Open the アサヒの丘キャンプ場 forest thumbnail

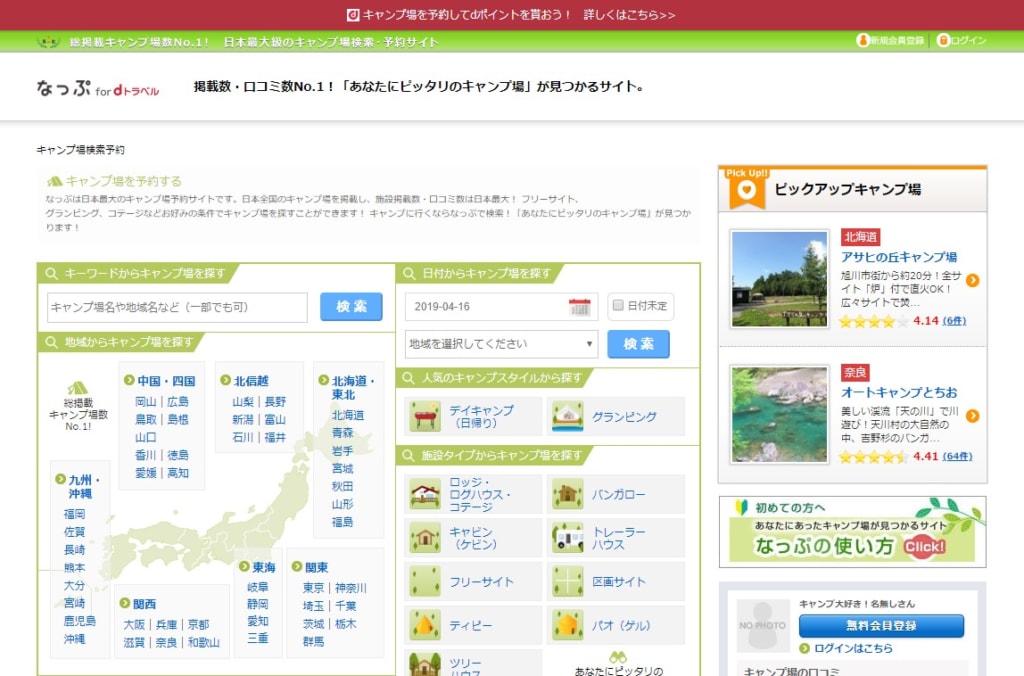tap(780, 280)
